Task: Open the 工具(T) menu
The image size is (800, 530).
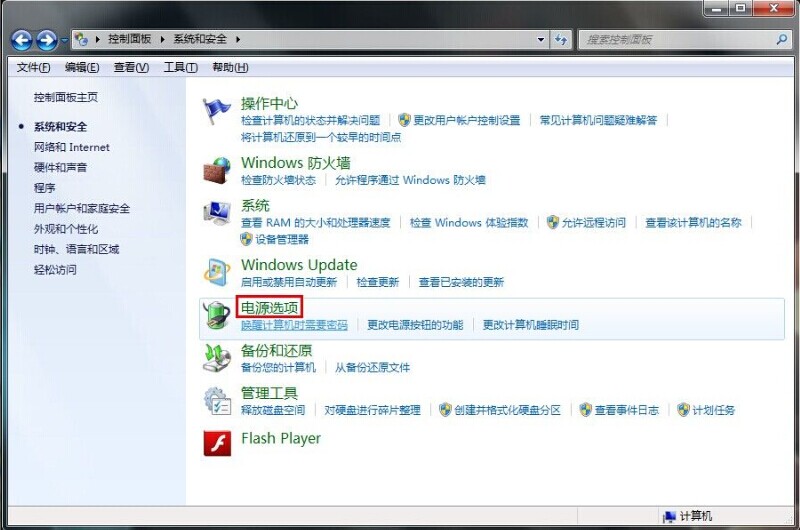Action: pos(180,67)
